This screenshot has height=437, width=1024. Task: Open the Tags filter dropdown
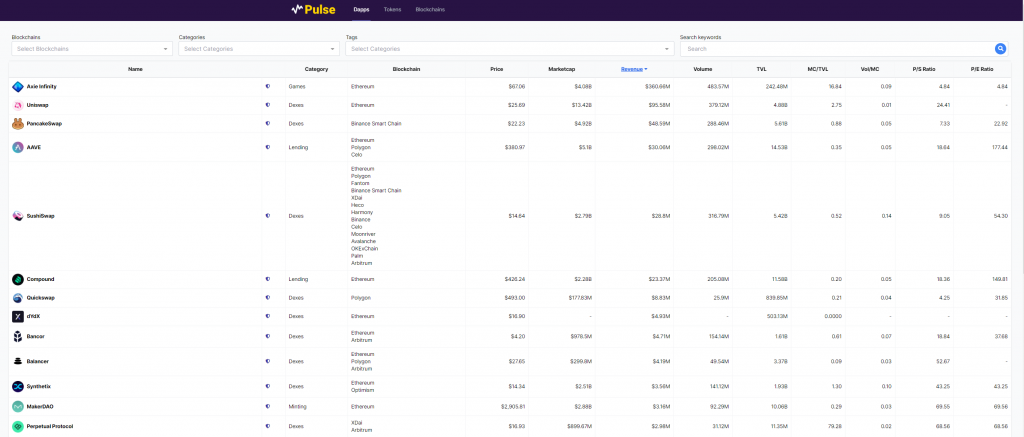[510, 49]
